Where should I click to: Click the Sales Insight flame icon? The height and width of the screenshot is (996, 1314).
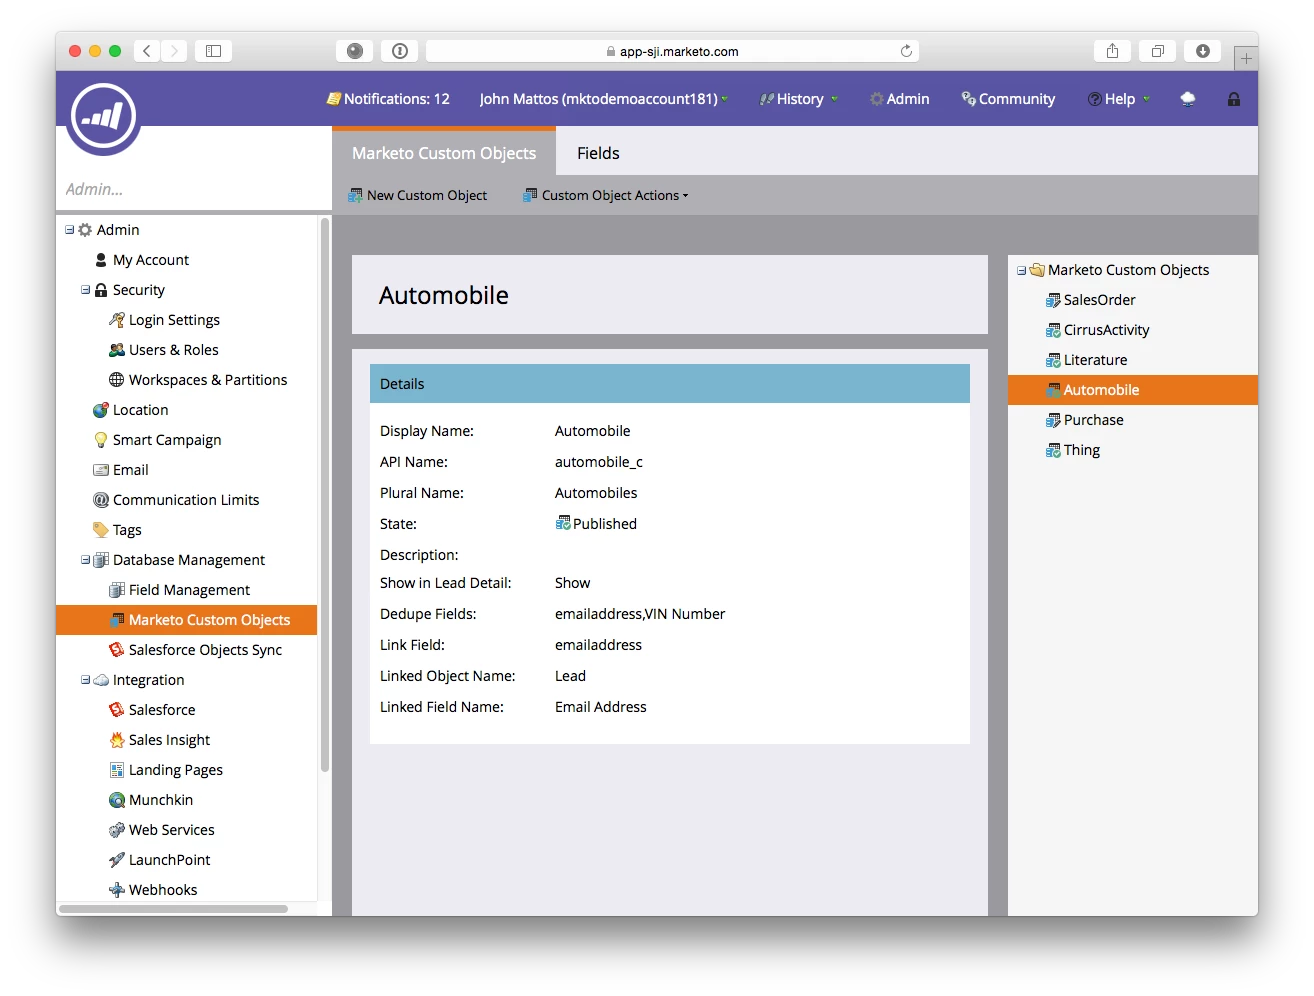tap(117, 740)
